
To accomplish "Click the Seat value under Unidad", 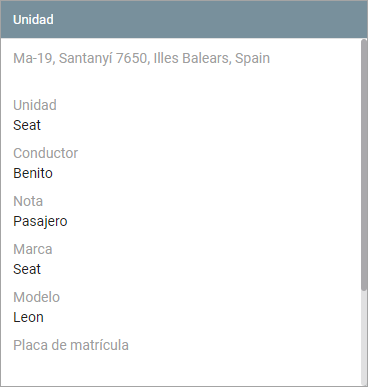I will pyautogui.click(x=27, y=125).
